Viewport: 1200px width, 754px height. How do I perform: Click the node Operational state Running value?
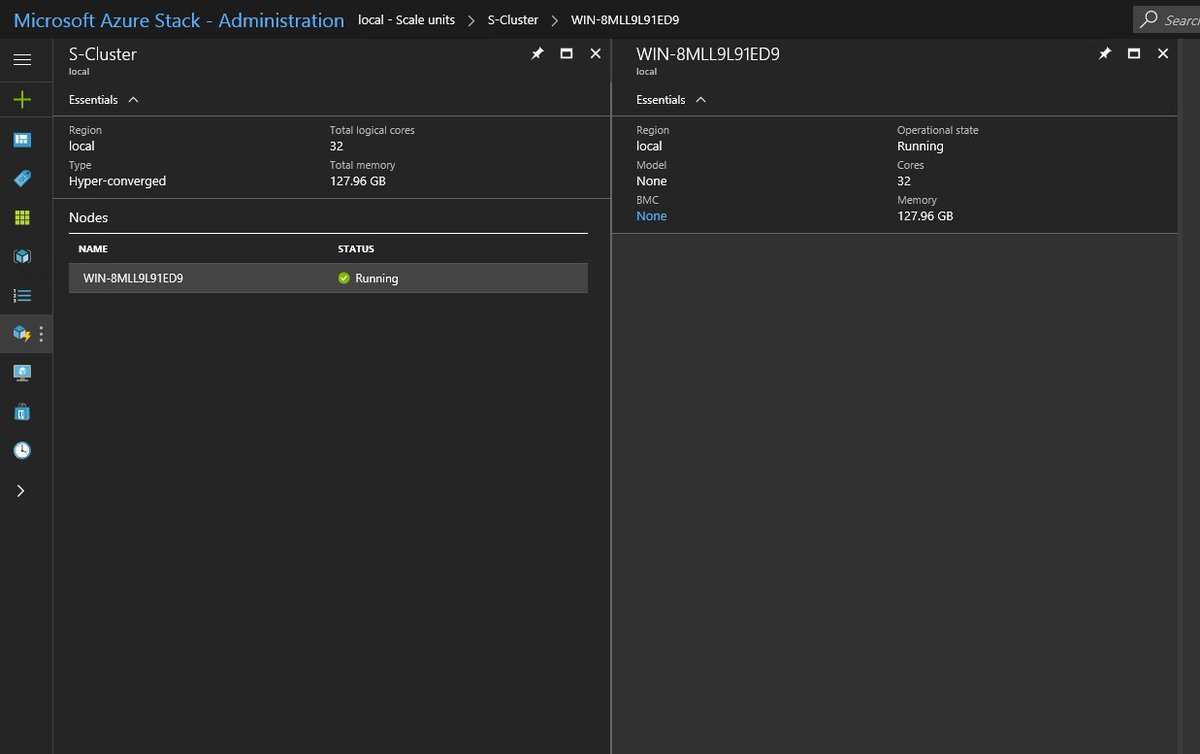coord(920,146)
